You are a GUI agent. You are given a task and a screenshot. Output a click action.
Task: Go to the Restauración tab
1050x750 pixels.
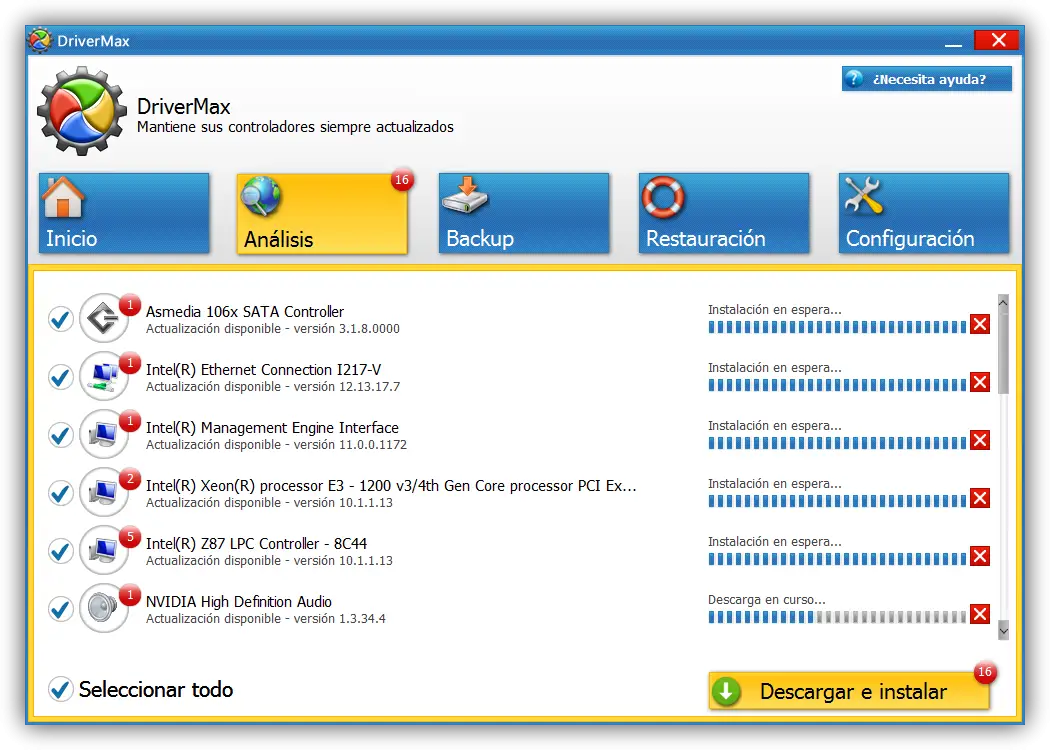point(724,213)
